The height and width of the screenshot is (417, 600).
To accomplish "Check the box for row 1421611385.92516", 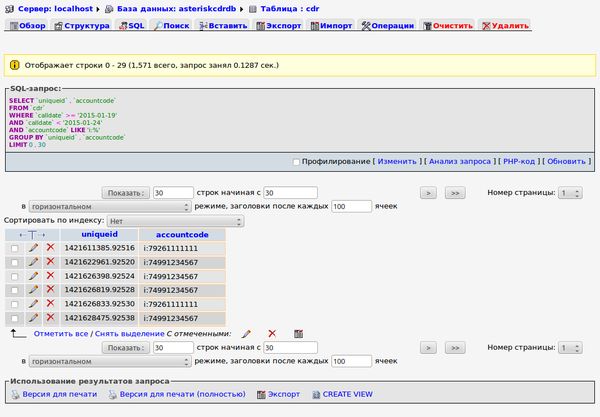I will [14, 248].
